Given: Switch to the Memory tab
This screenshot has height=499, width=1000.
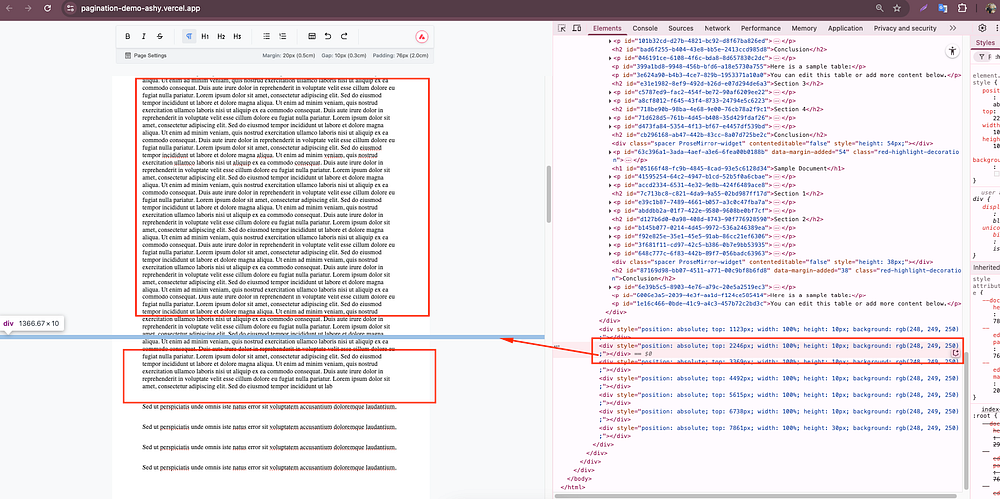Looking at the screenshot, I should pos(804,28).
